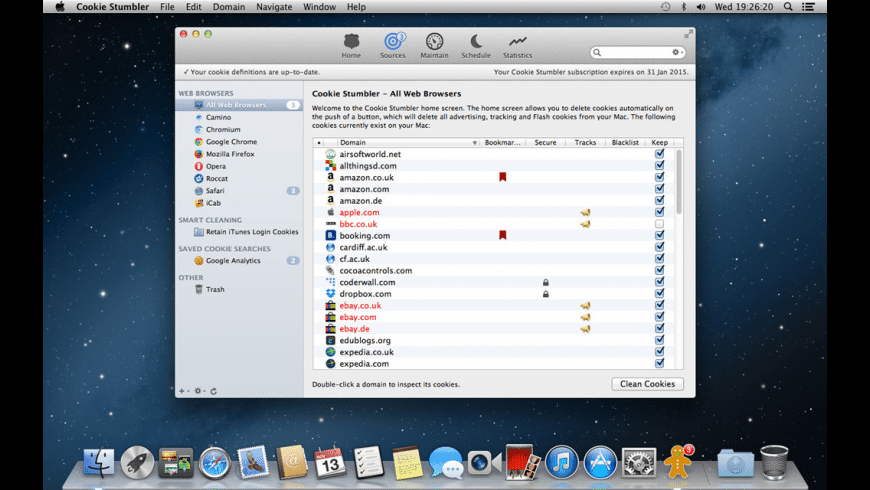Image resolution: width=870 pixels, height=490 pixels.
Task: Open the Schedule toolbar item
Action: [x=476, y=46]
